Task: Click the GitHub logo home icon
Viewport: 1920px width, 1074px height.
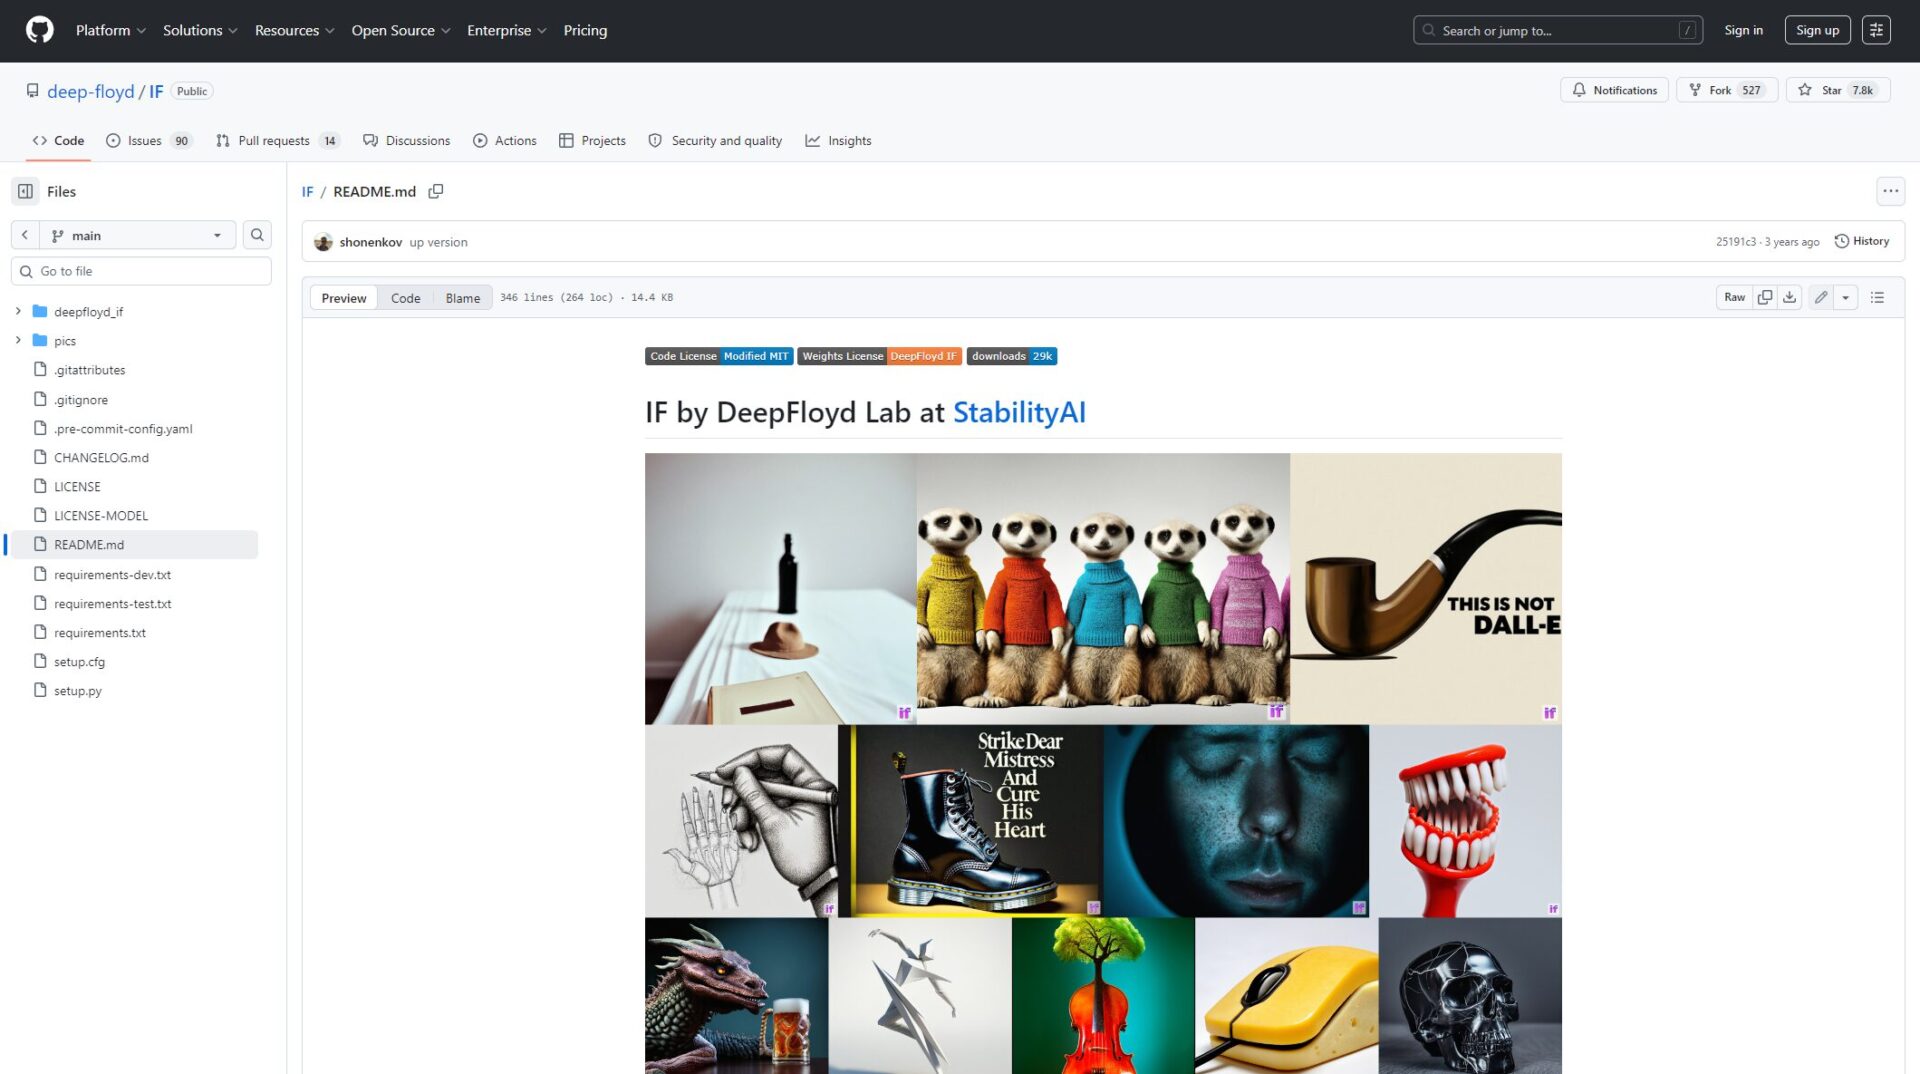Action: 39,30
